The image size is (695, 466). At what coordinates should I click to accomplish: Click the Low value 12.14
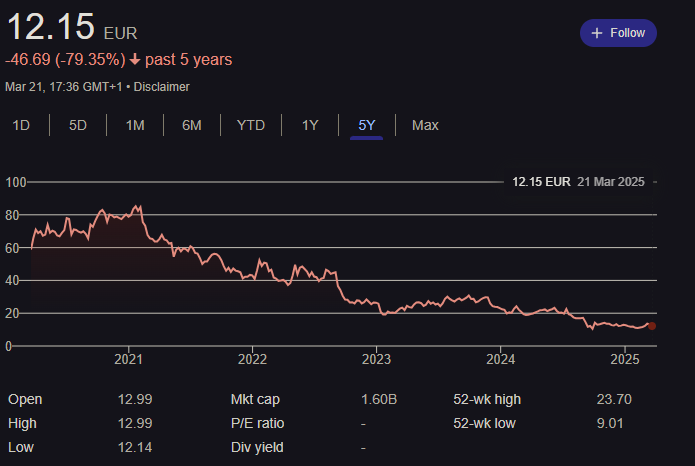(x=135, y=447)
